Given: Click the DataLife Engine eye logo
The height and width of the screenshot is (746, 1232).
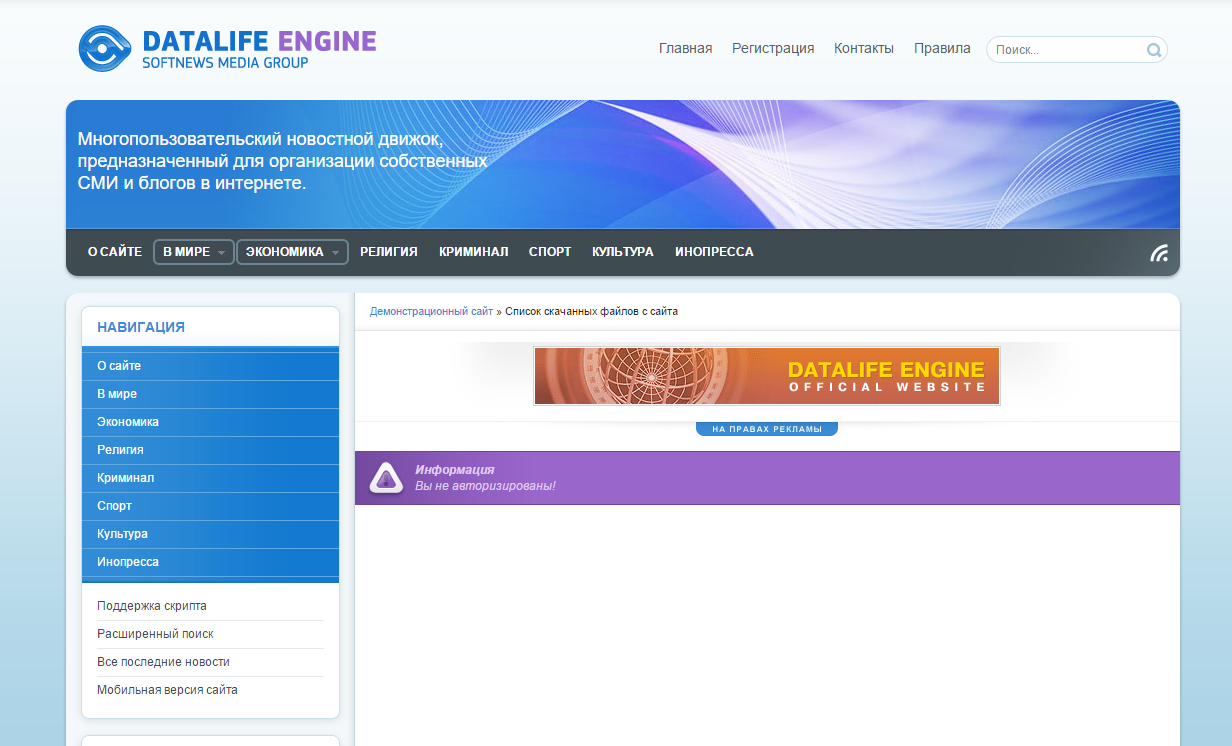Looking at the screenshot, I should click(105, 48).
